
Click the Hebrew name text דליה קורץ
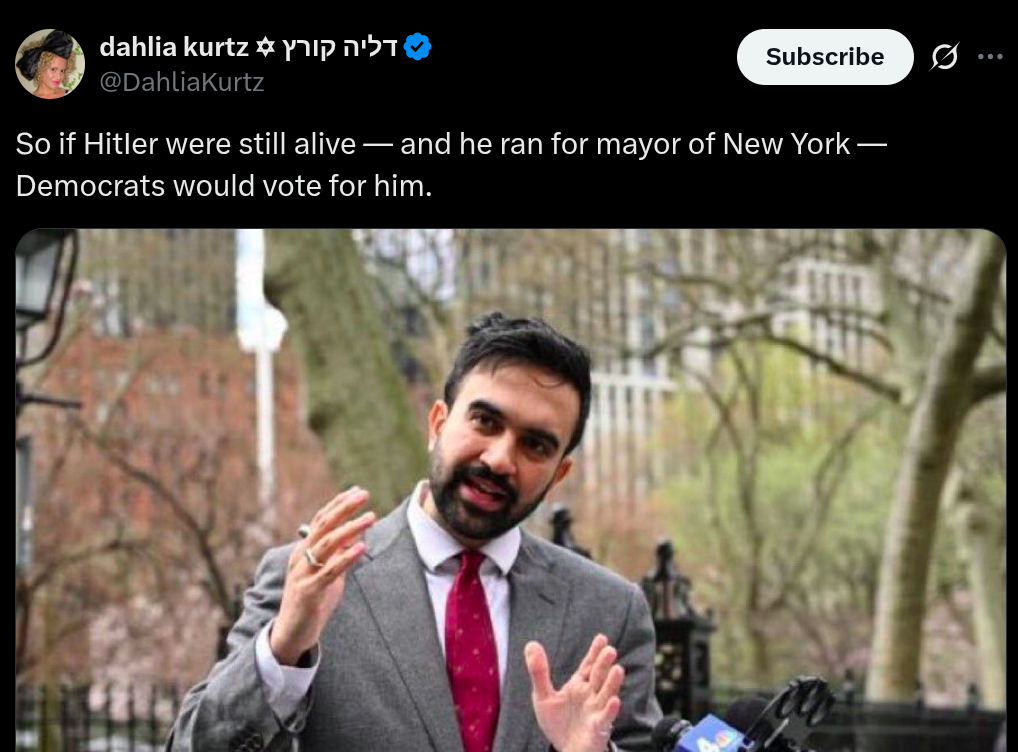340,47
